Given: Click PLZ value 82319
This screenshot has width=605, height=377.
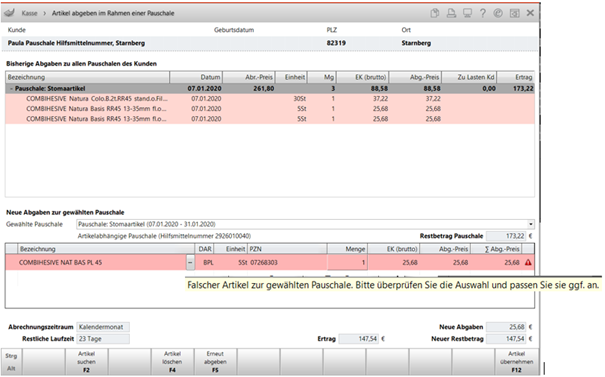Looking at the screenshot, I should 336,43.
